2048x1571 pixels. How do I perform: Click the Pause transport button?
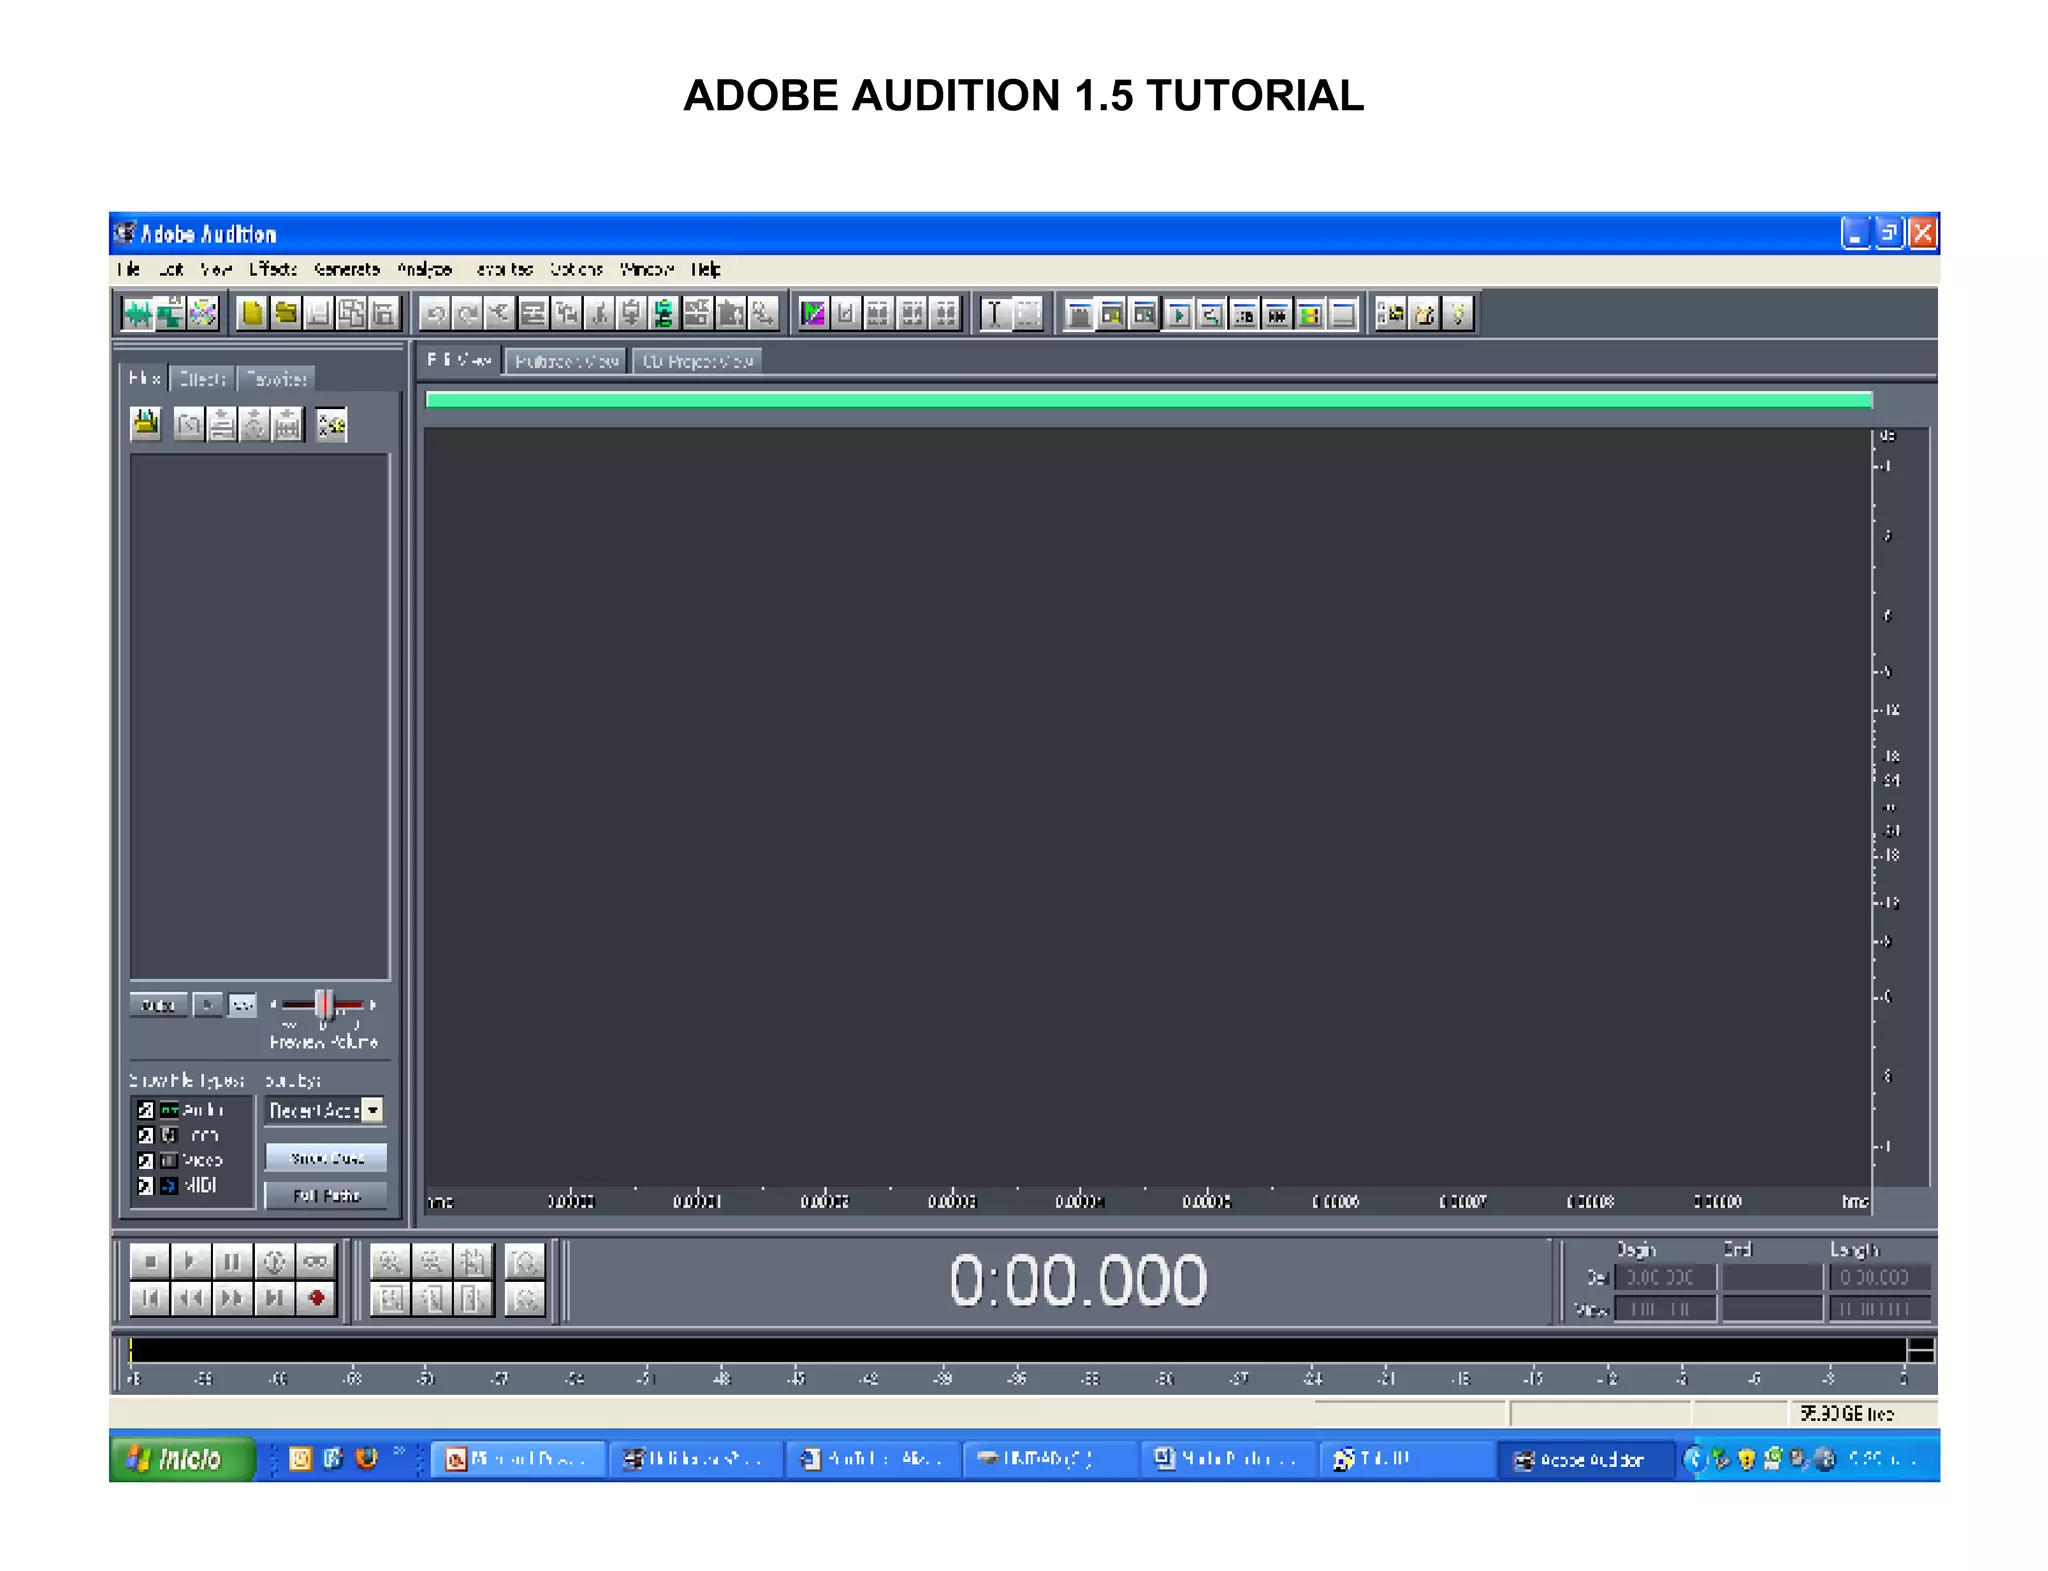click(x=231, y=1261)
